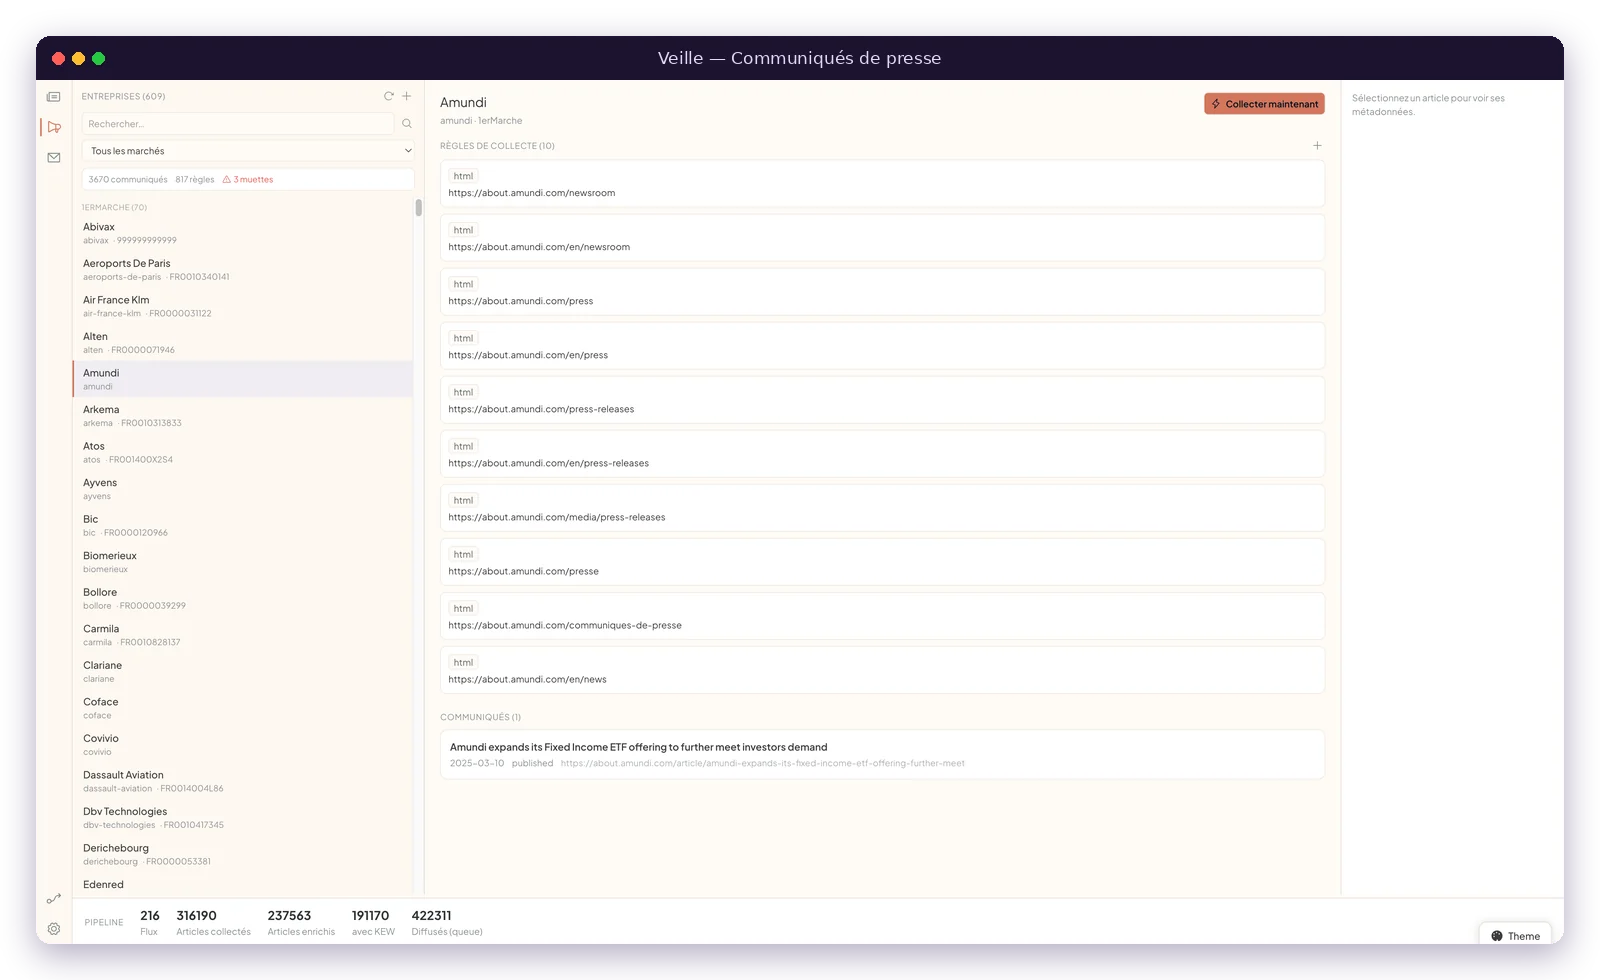Open the Amundi Fixed Income ETF press release
1600x980 pixels.
click(882, 754)
